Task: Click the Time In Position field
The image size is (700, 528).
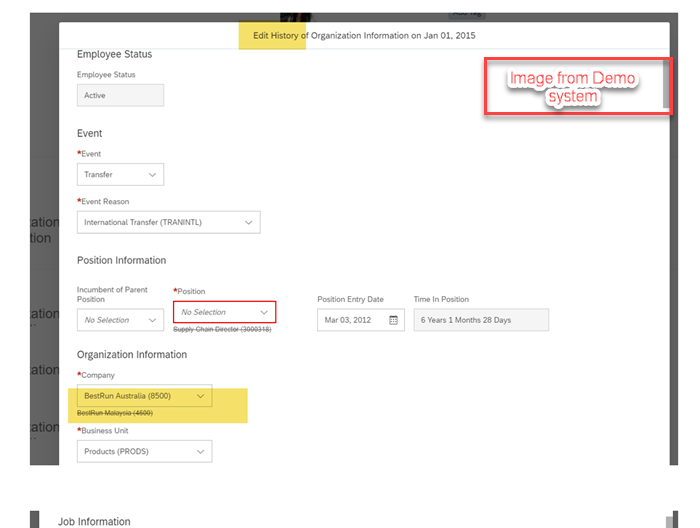Action: coord(481,320)
